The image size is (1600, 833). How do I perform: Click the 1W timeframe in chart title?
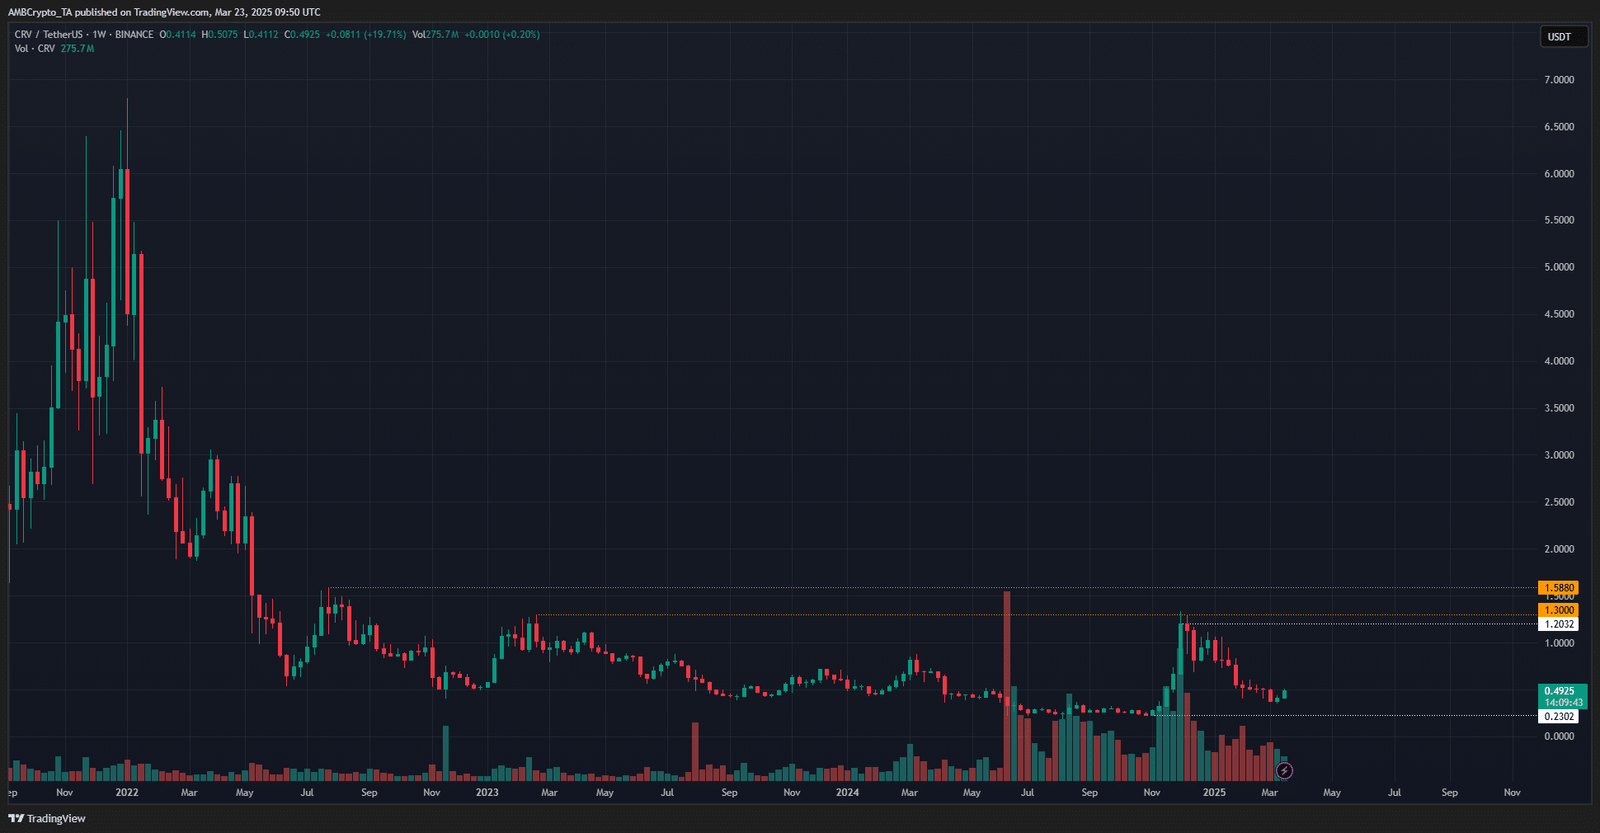click(99, 34)
